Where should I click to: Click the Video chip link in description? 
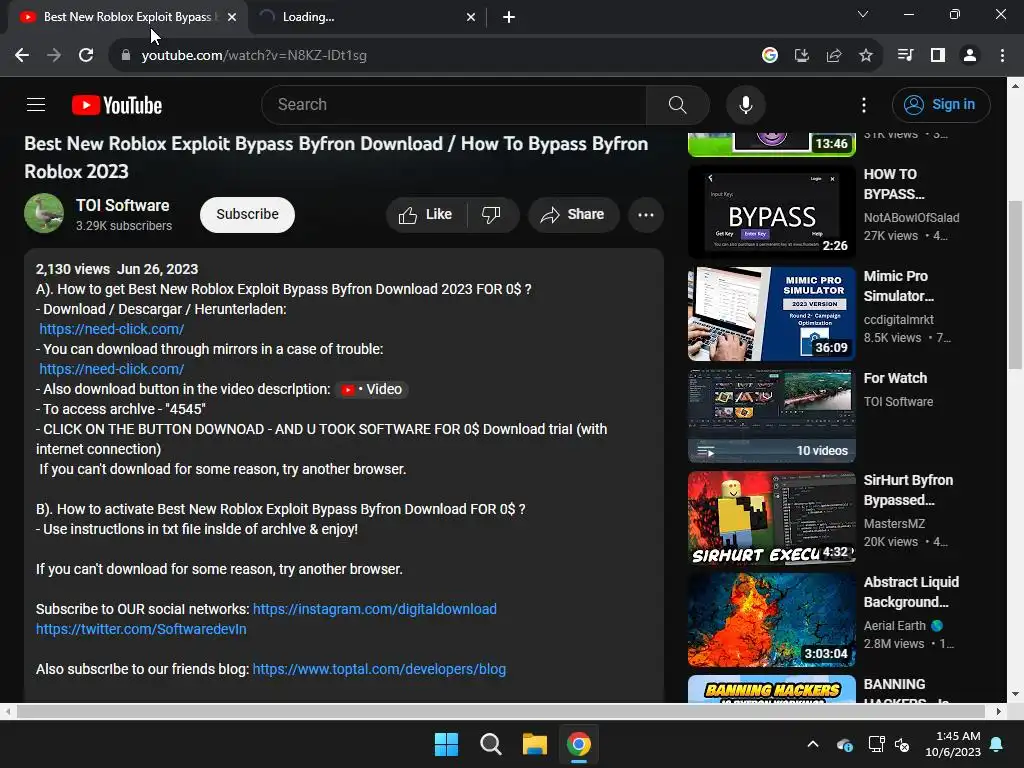(x=372, y=389)
